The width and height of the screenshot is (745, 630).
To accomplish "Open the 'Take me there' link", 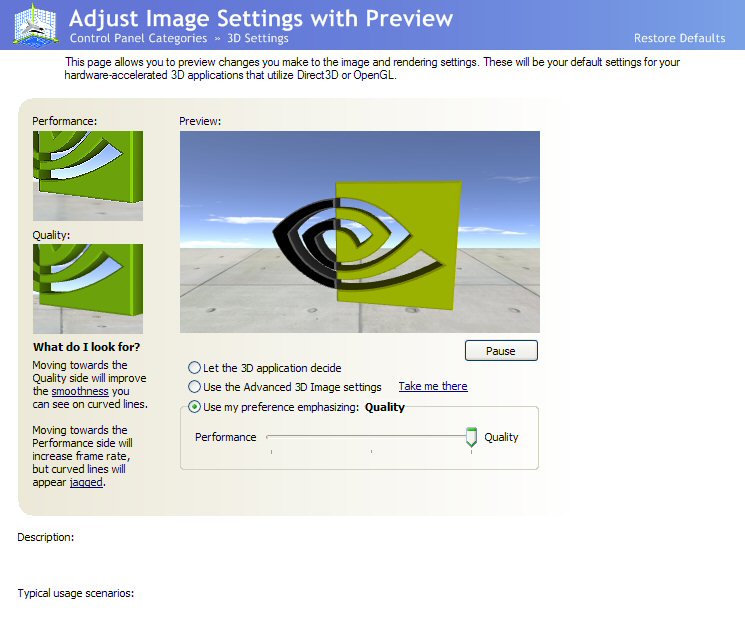I will [433, 386].
